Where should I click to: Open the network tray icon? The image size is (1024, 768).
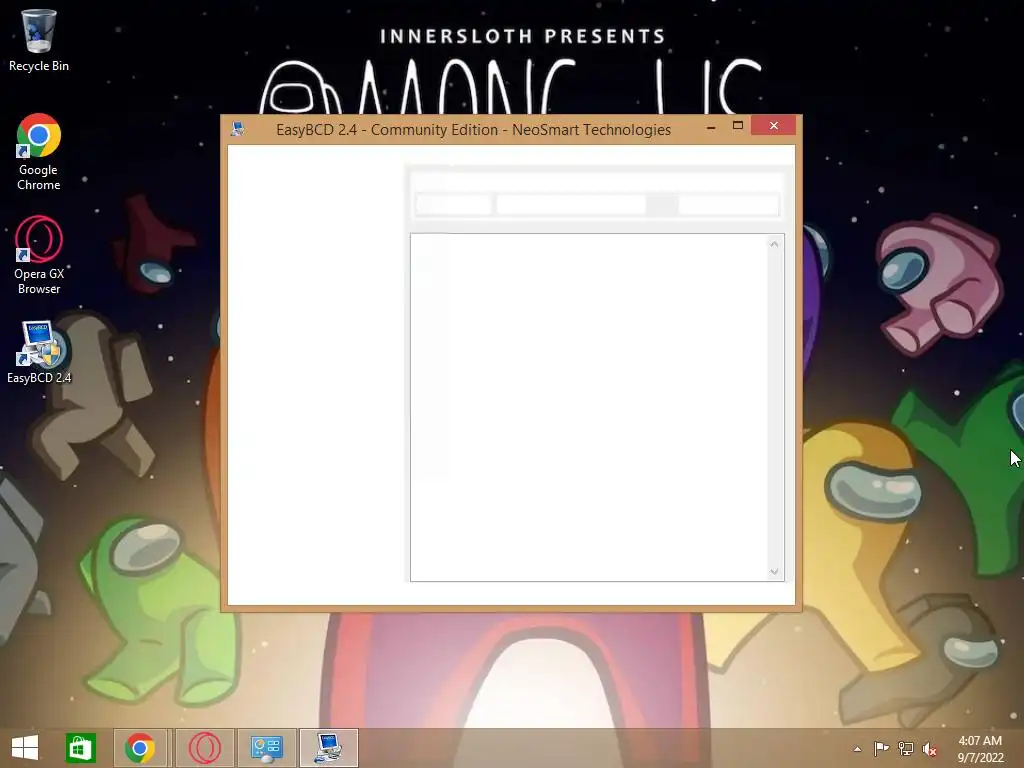[x=906, y=748]
